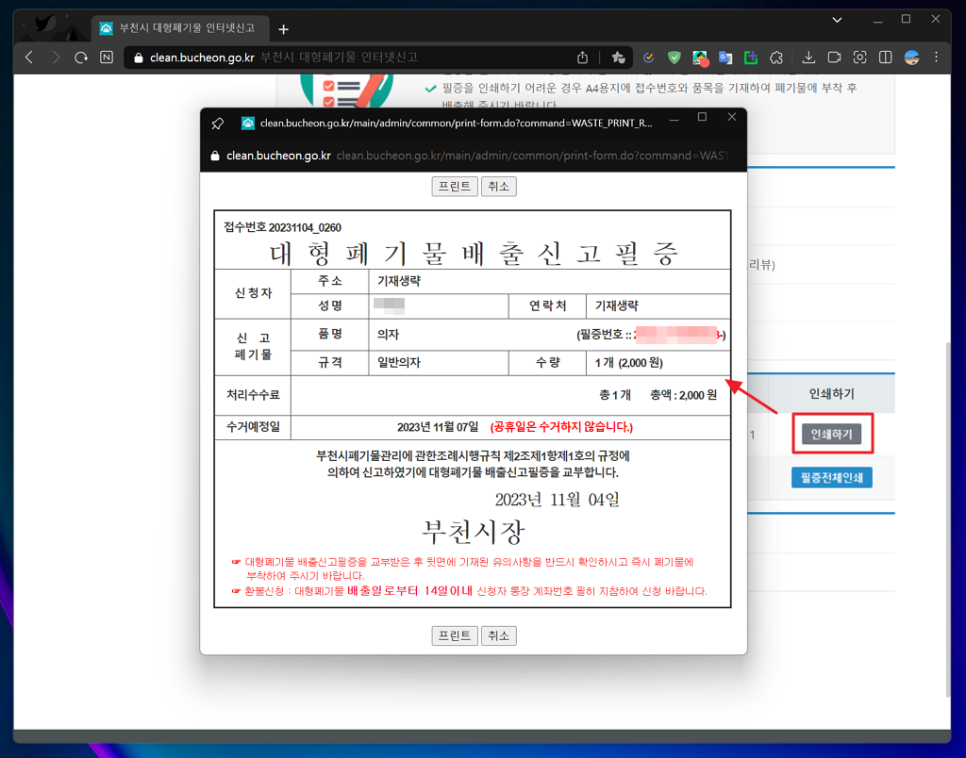Viewport: 966px width, 758px height.
Task: Click the bookmark star icon
Action: point(618,57)
